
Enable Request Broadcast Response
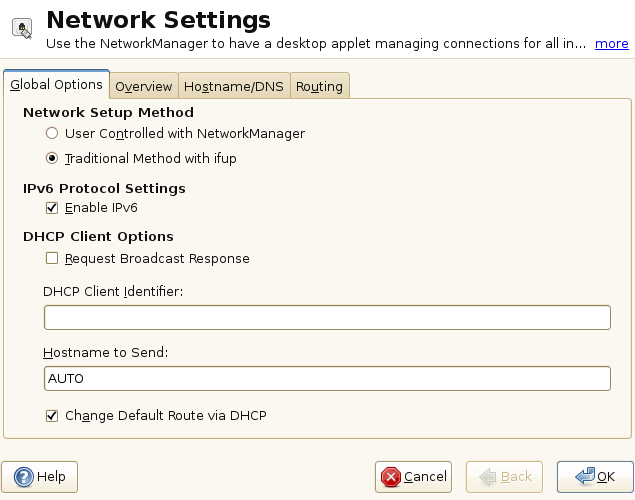coord(52,258)
